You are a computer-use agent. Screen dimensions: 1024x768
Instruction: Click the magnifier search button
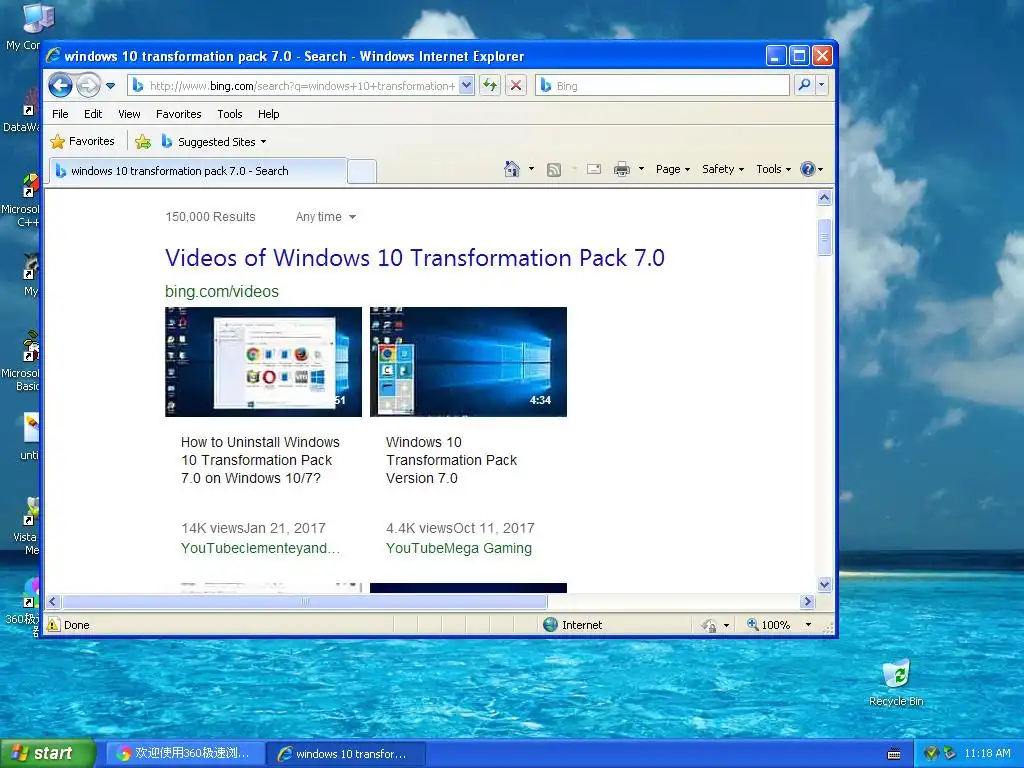click(x=805, y=85)
